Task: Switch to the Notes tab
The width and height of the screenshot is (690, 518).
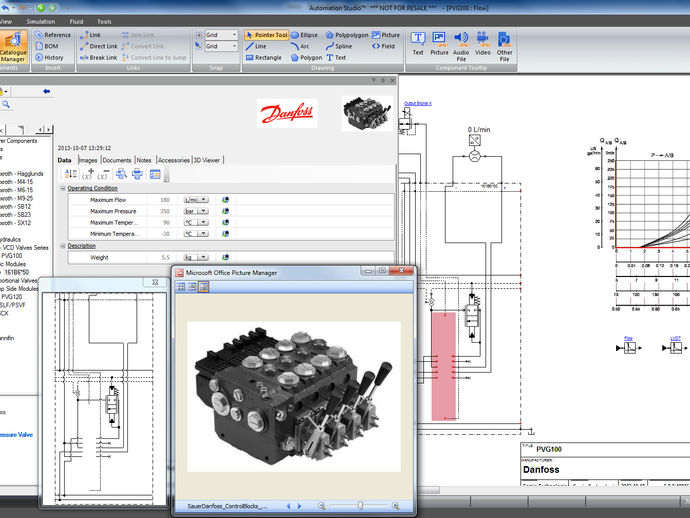Action: click(144, 160)
